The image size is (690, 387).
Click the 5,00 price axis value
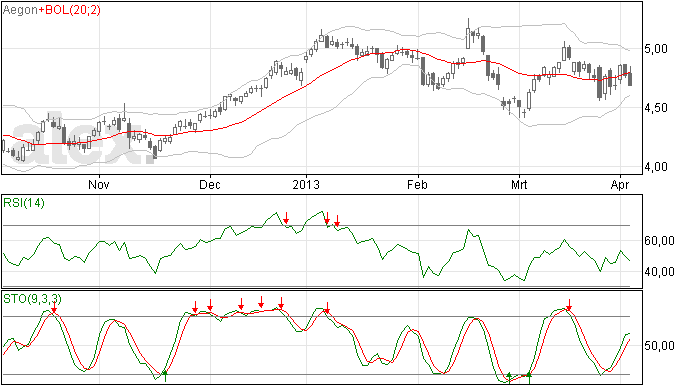pos(656,49)
